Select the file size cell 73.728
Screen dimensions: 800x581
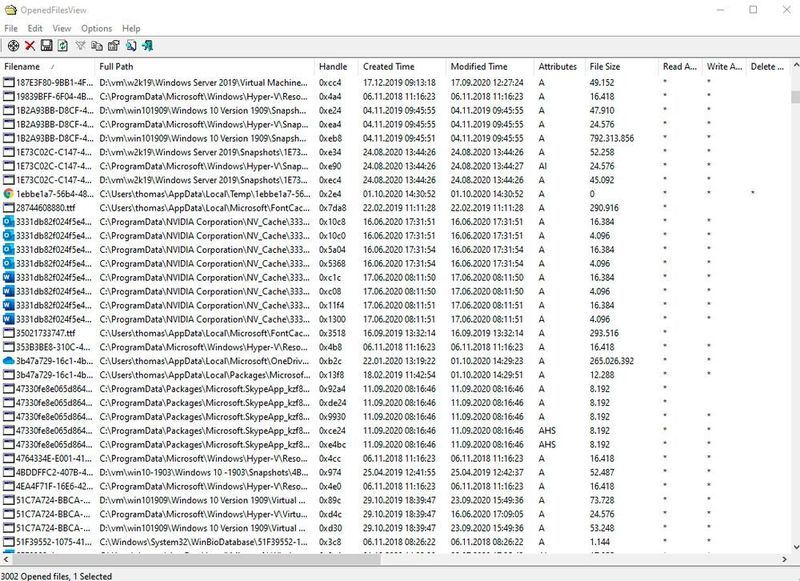[602, 500]
